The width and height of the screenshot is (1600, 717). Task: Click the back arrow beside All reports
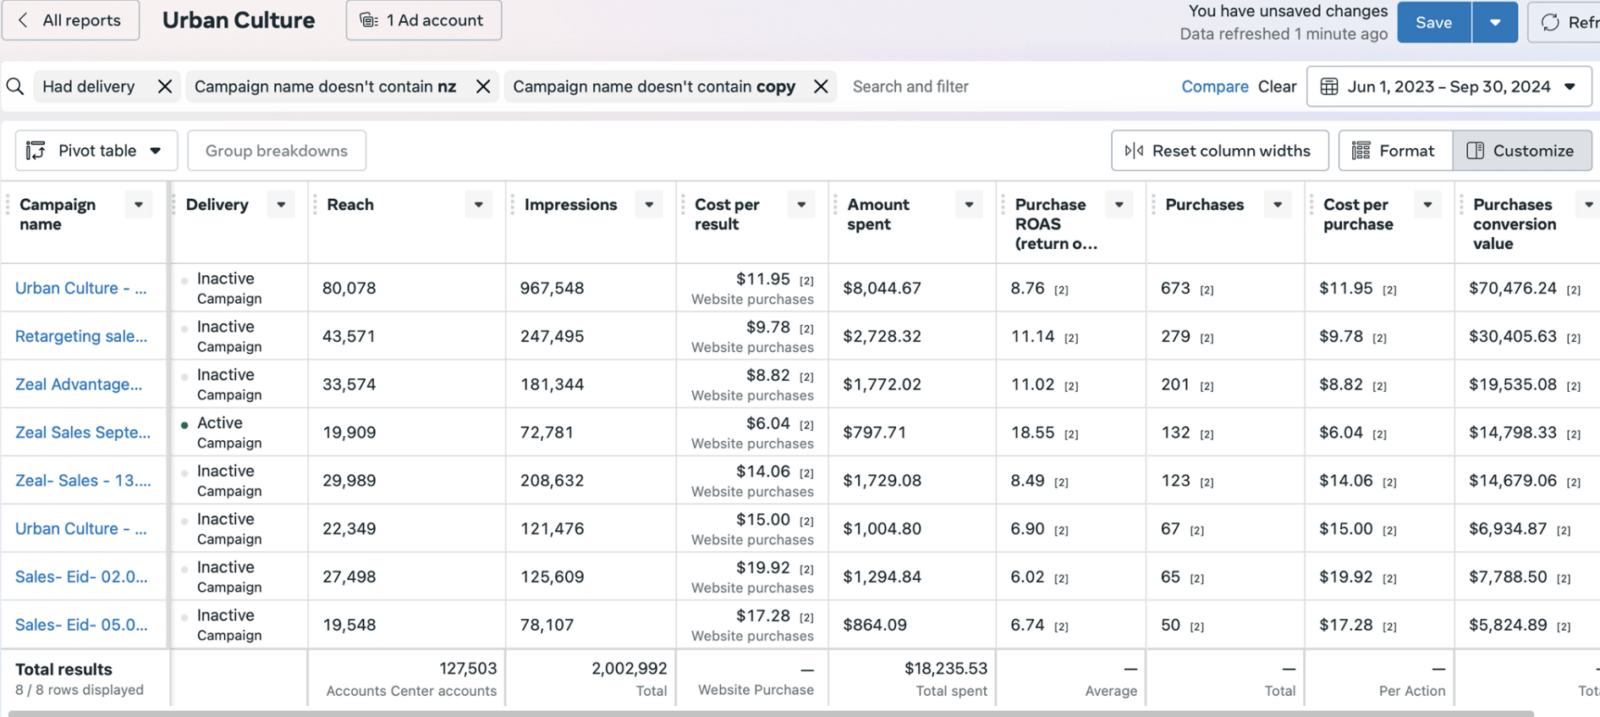23,20
